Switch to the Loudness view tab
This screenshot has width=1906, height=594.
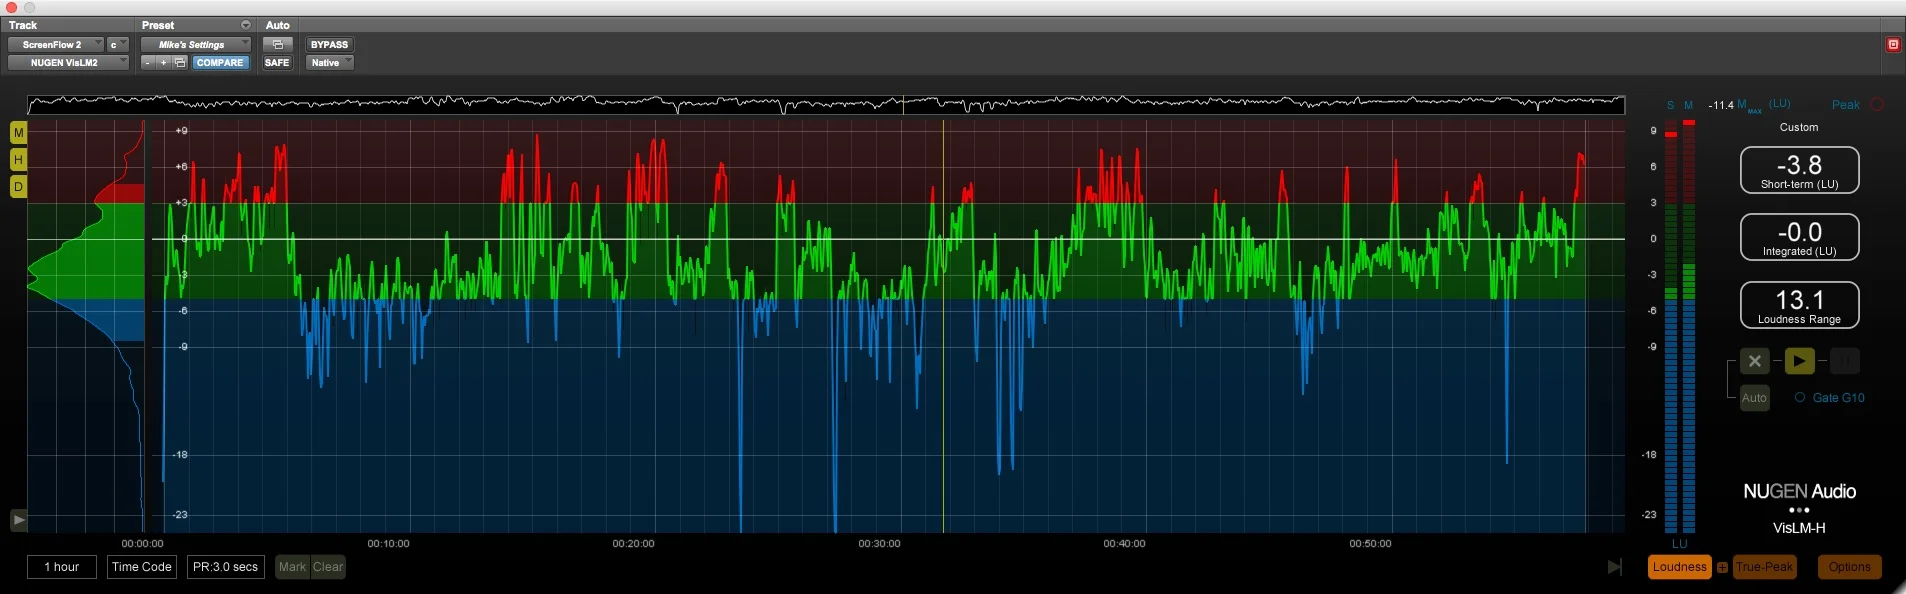[1679, 567]
